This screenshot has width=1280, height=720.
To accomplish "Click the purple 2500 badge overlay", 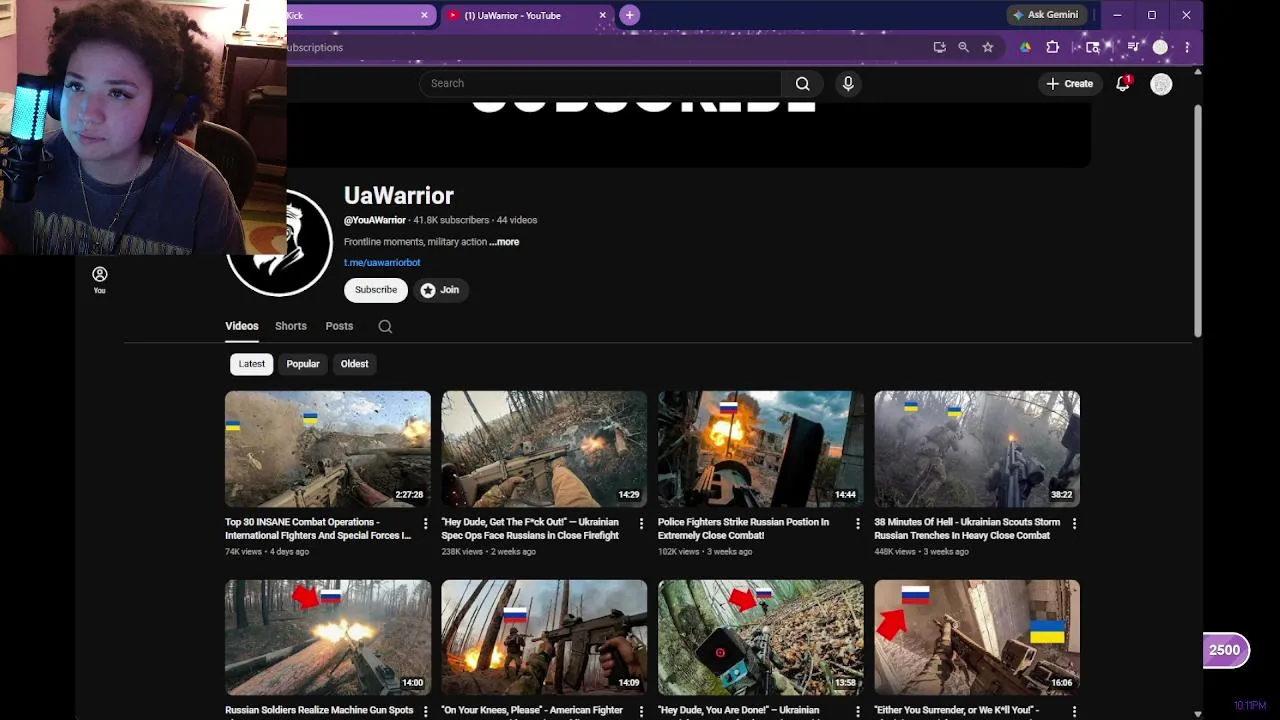I will point(1226,650).
